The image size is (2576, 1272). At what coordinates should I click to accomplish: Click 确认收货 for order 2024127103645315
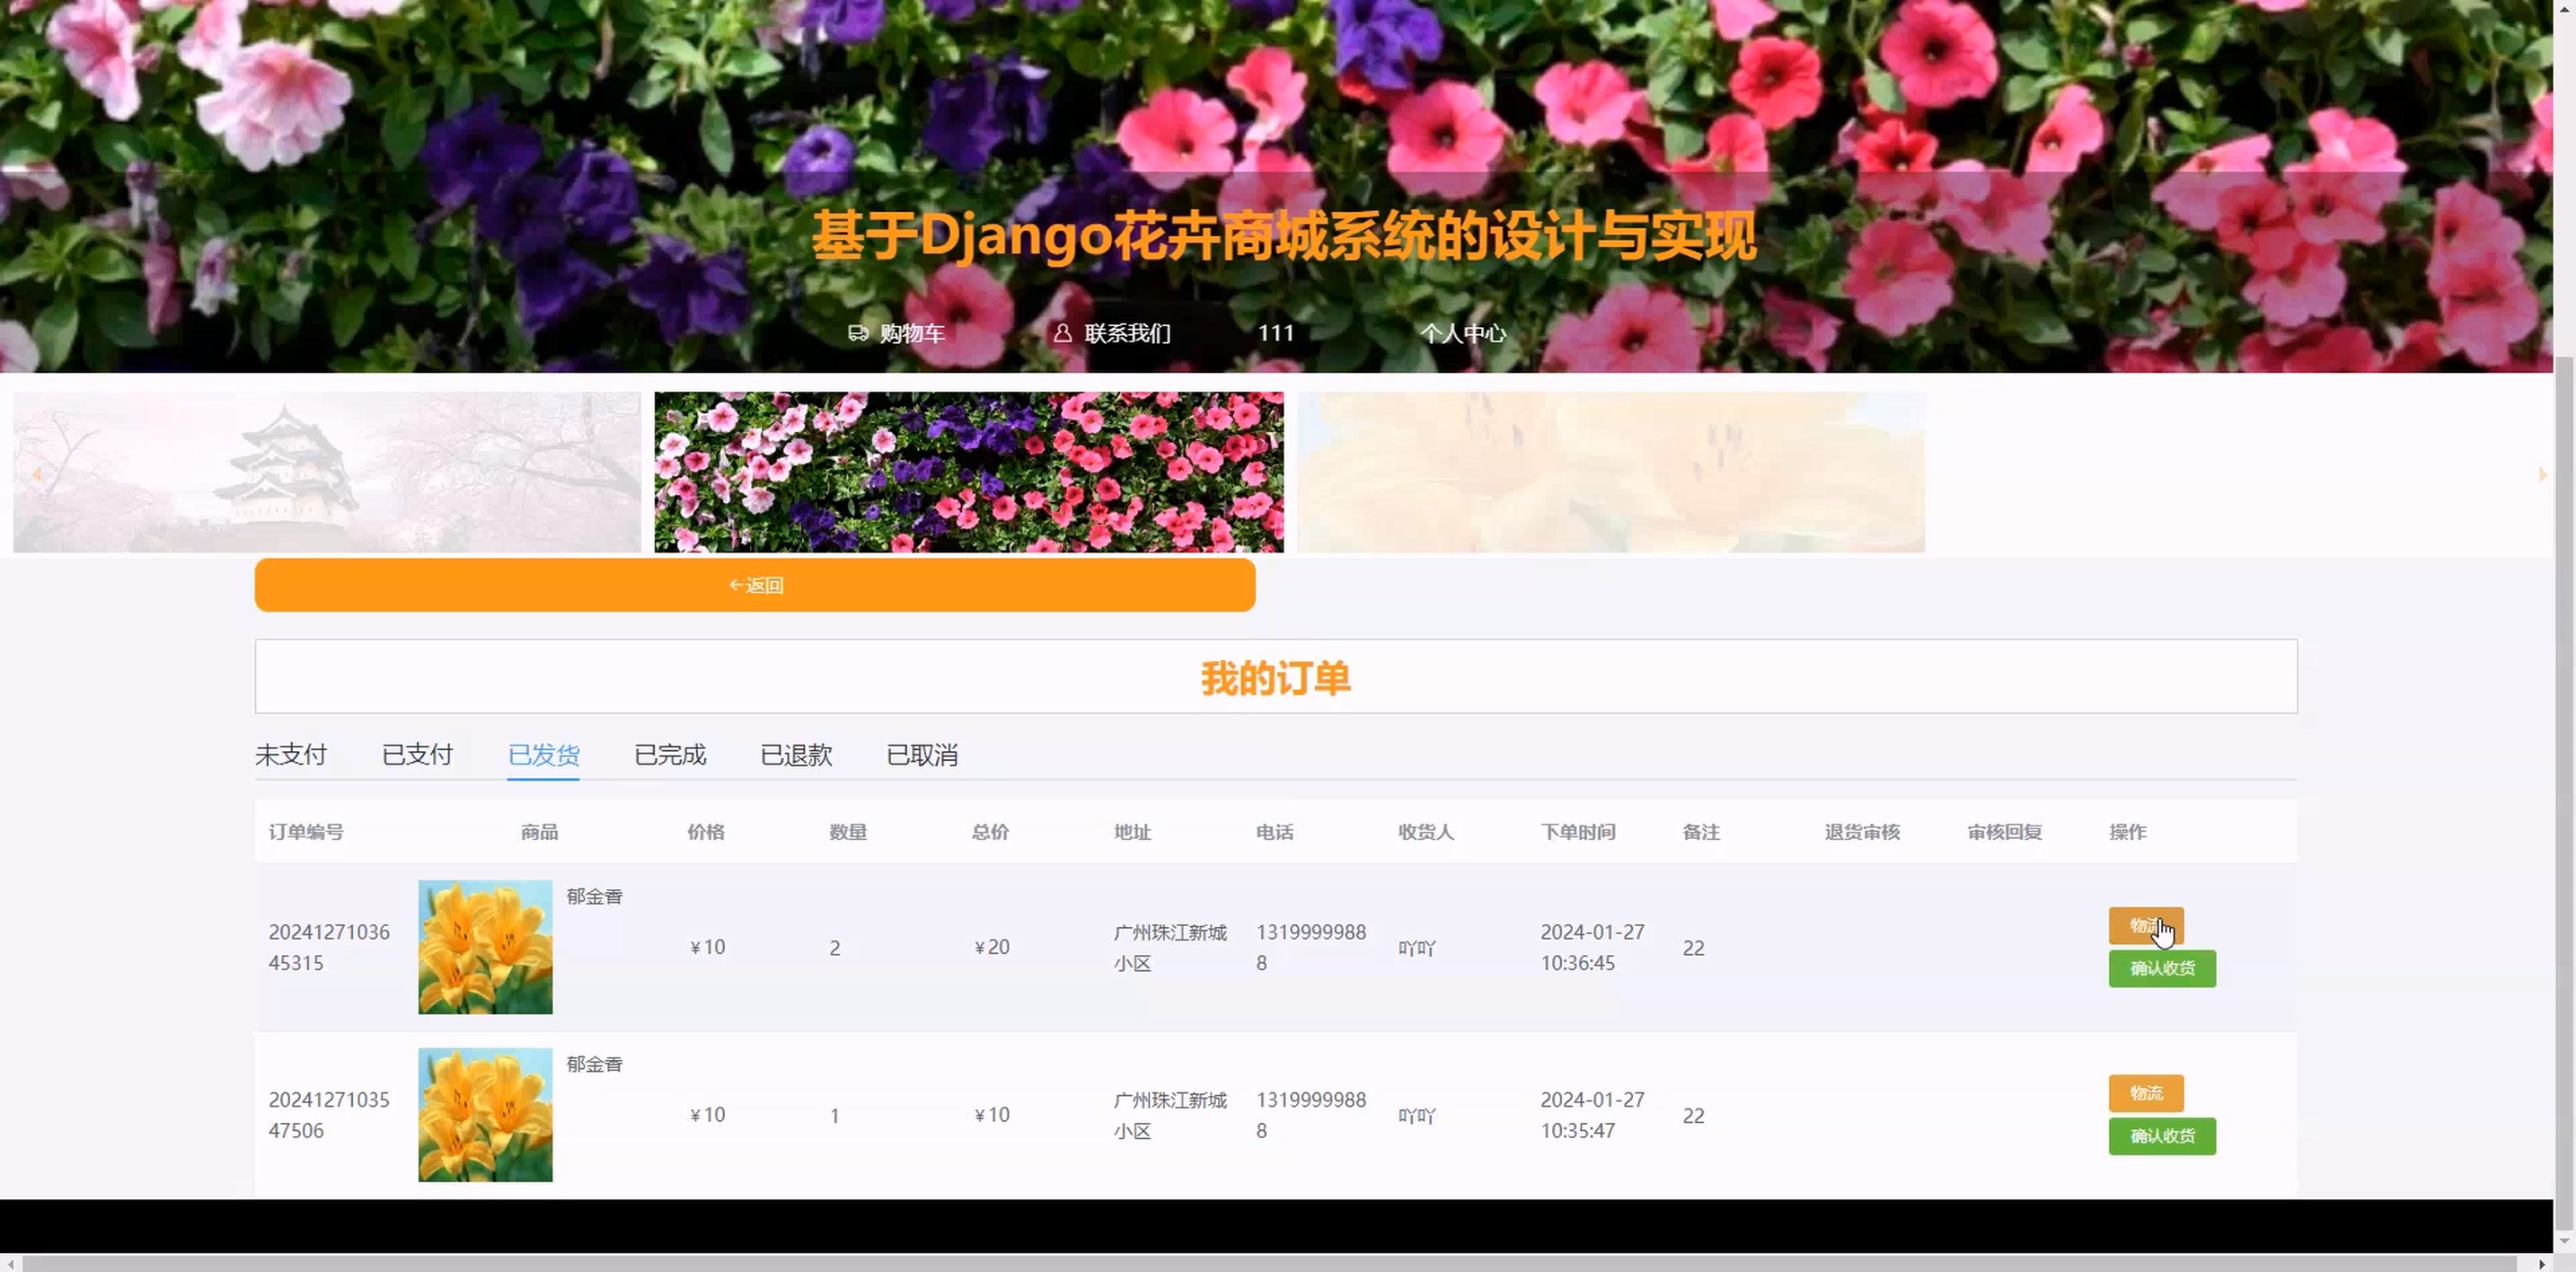2162,968
